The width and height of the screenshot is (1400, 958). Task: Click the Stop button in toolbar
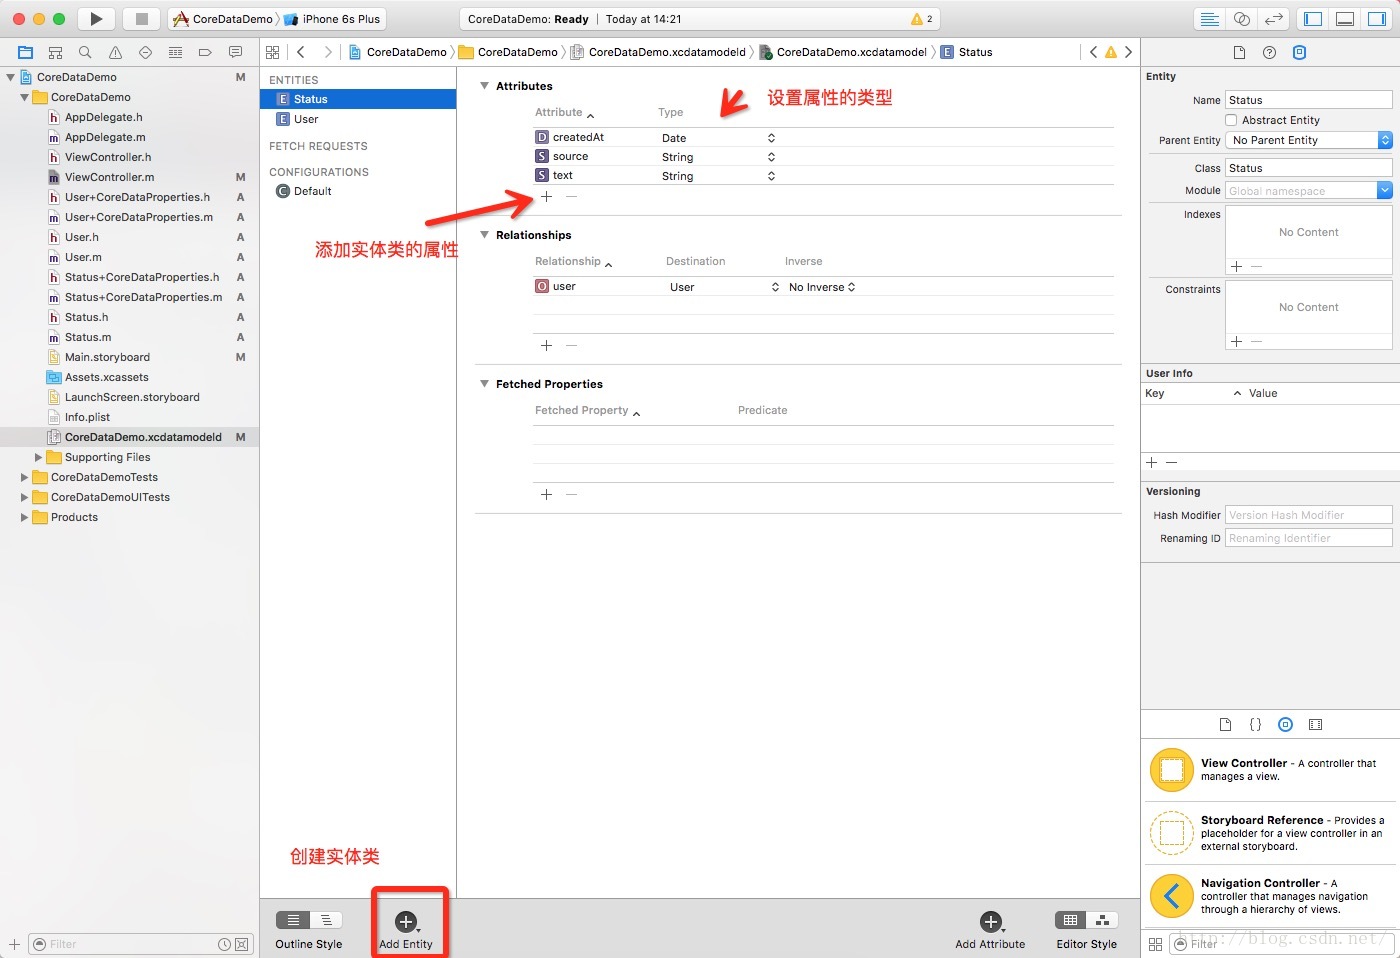tap(142, 19)
